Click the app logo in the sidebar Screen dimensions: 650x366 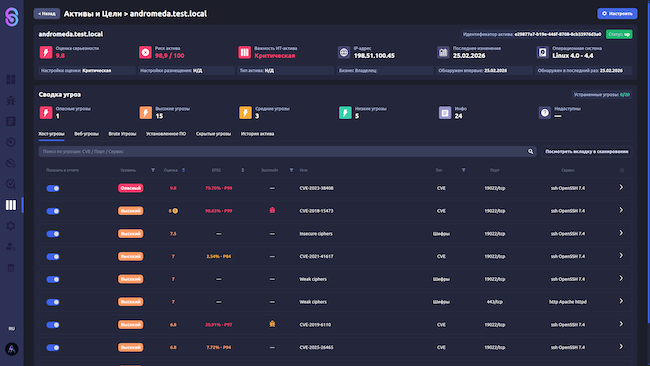coord(12,17)
